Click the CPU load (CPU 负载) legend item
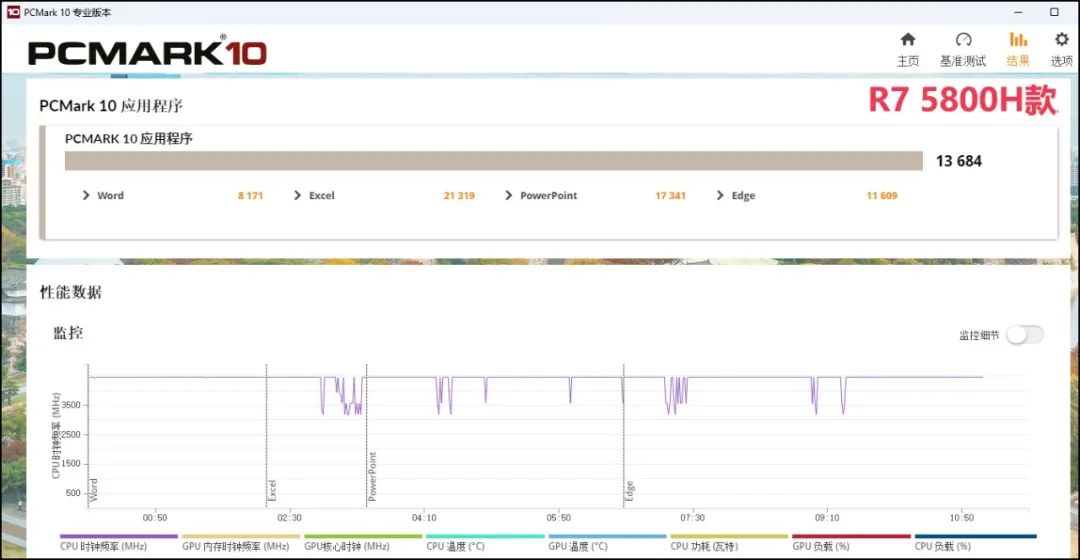Image resolution: width=1080 pixels, height=560 pixels. tap(943, 546)
